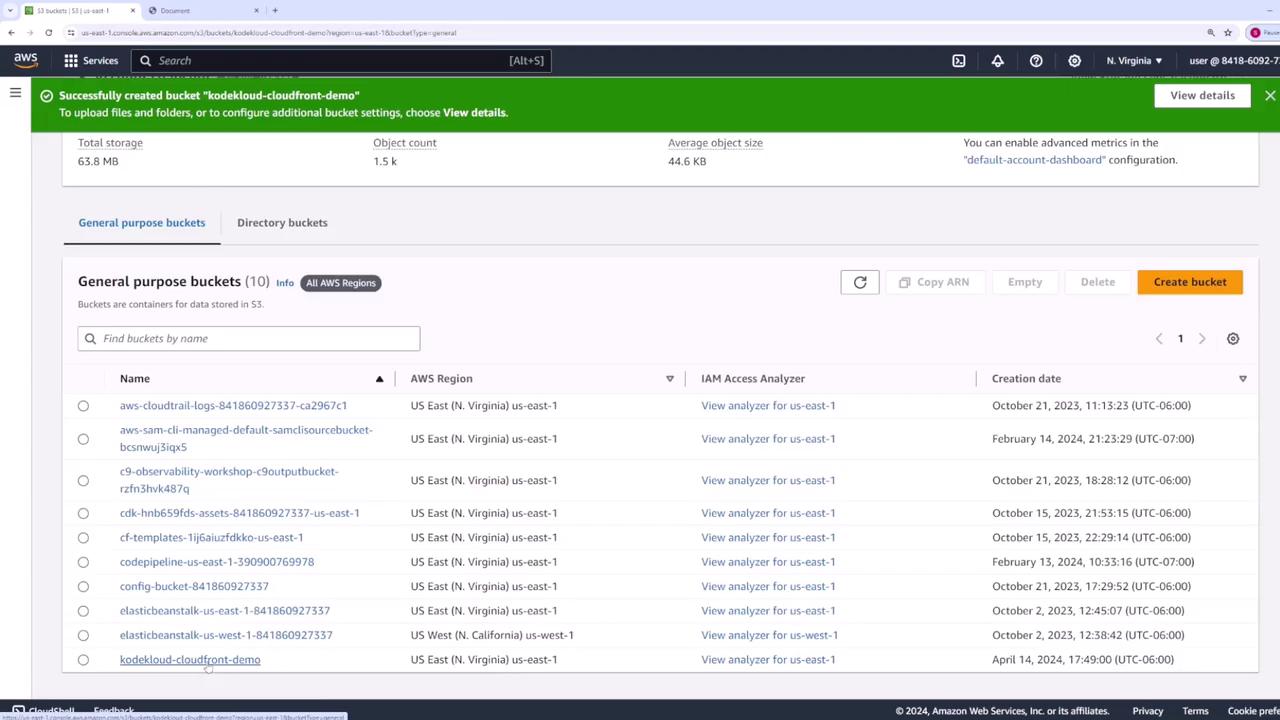Select the aws-cloudtrail-logs bucket radio button
The image size is (1280, 720).
pyautogui.click(x=83, y=406)
